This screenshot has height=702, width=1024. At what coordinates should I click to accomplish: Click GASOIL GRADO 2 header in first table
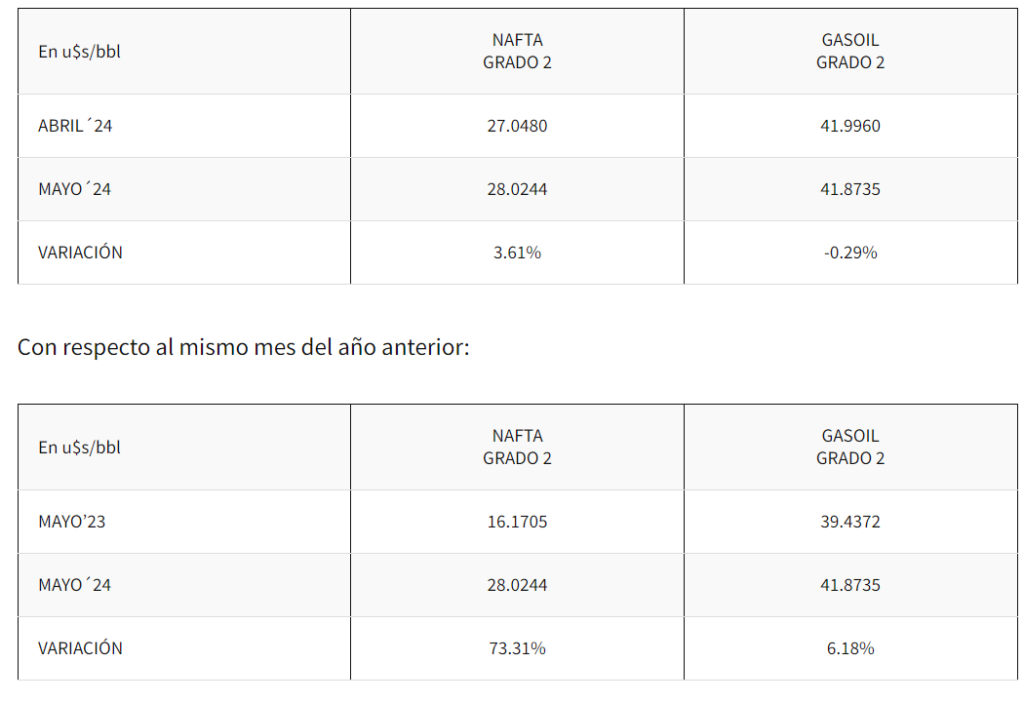[x=850, y=51]
